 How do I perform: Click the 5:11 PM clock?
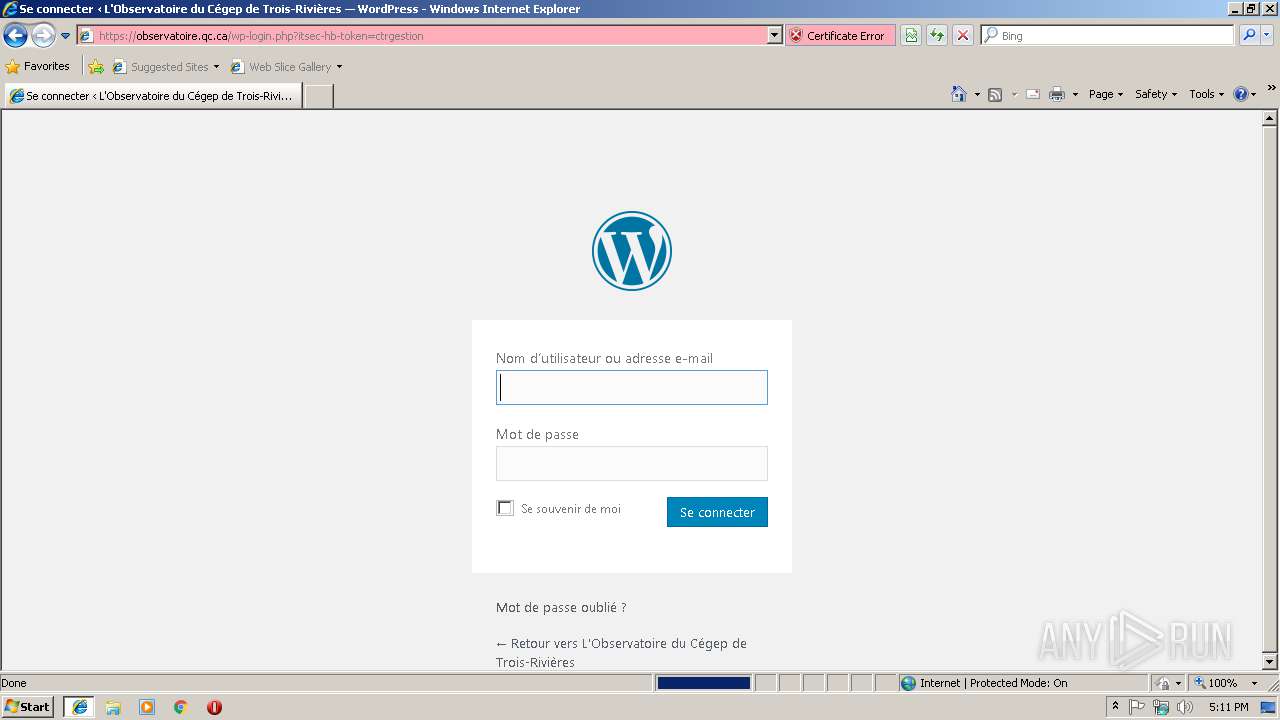pyautogui.click(x=1228, y=707)
